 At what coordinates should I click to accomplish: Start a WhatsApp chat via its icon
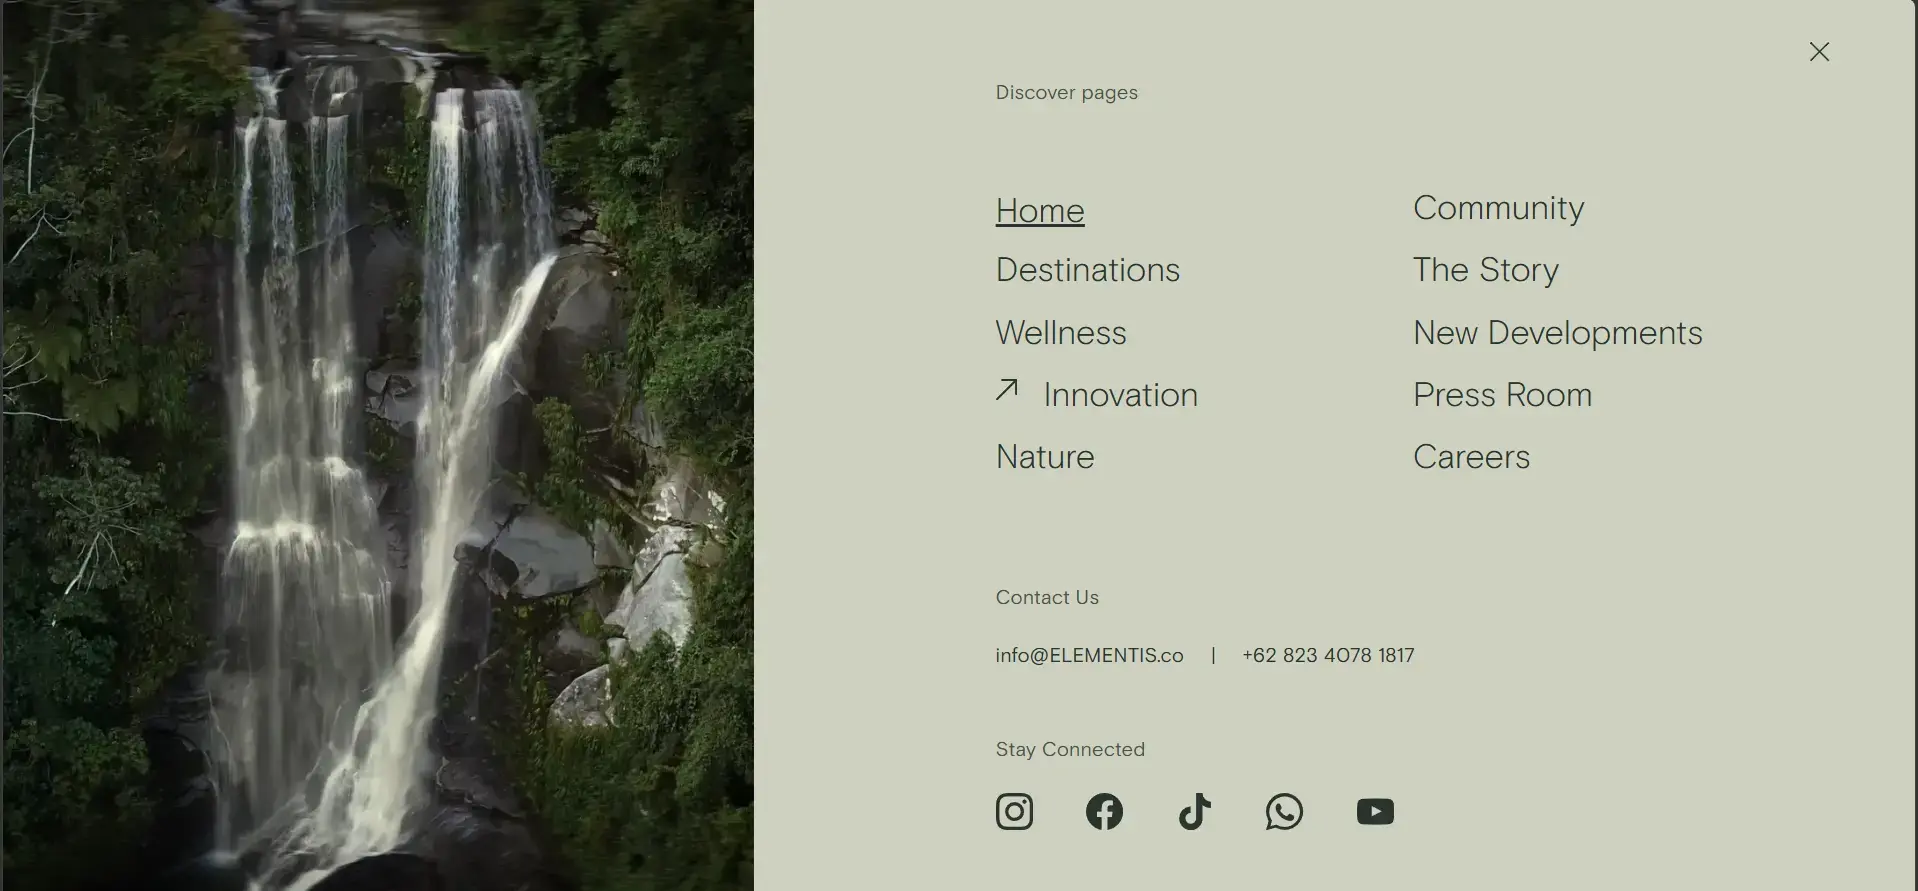point(1284,811)
